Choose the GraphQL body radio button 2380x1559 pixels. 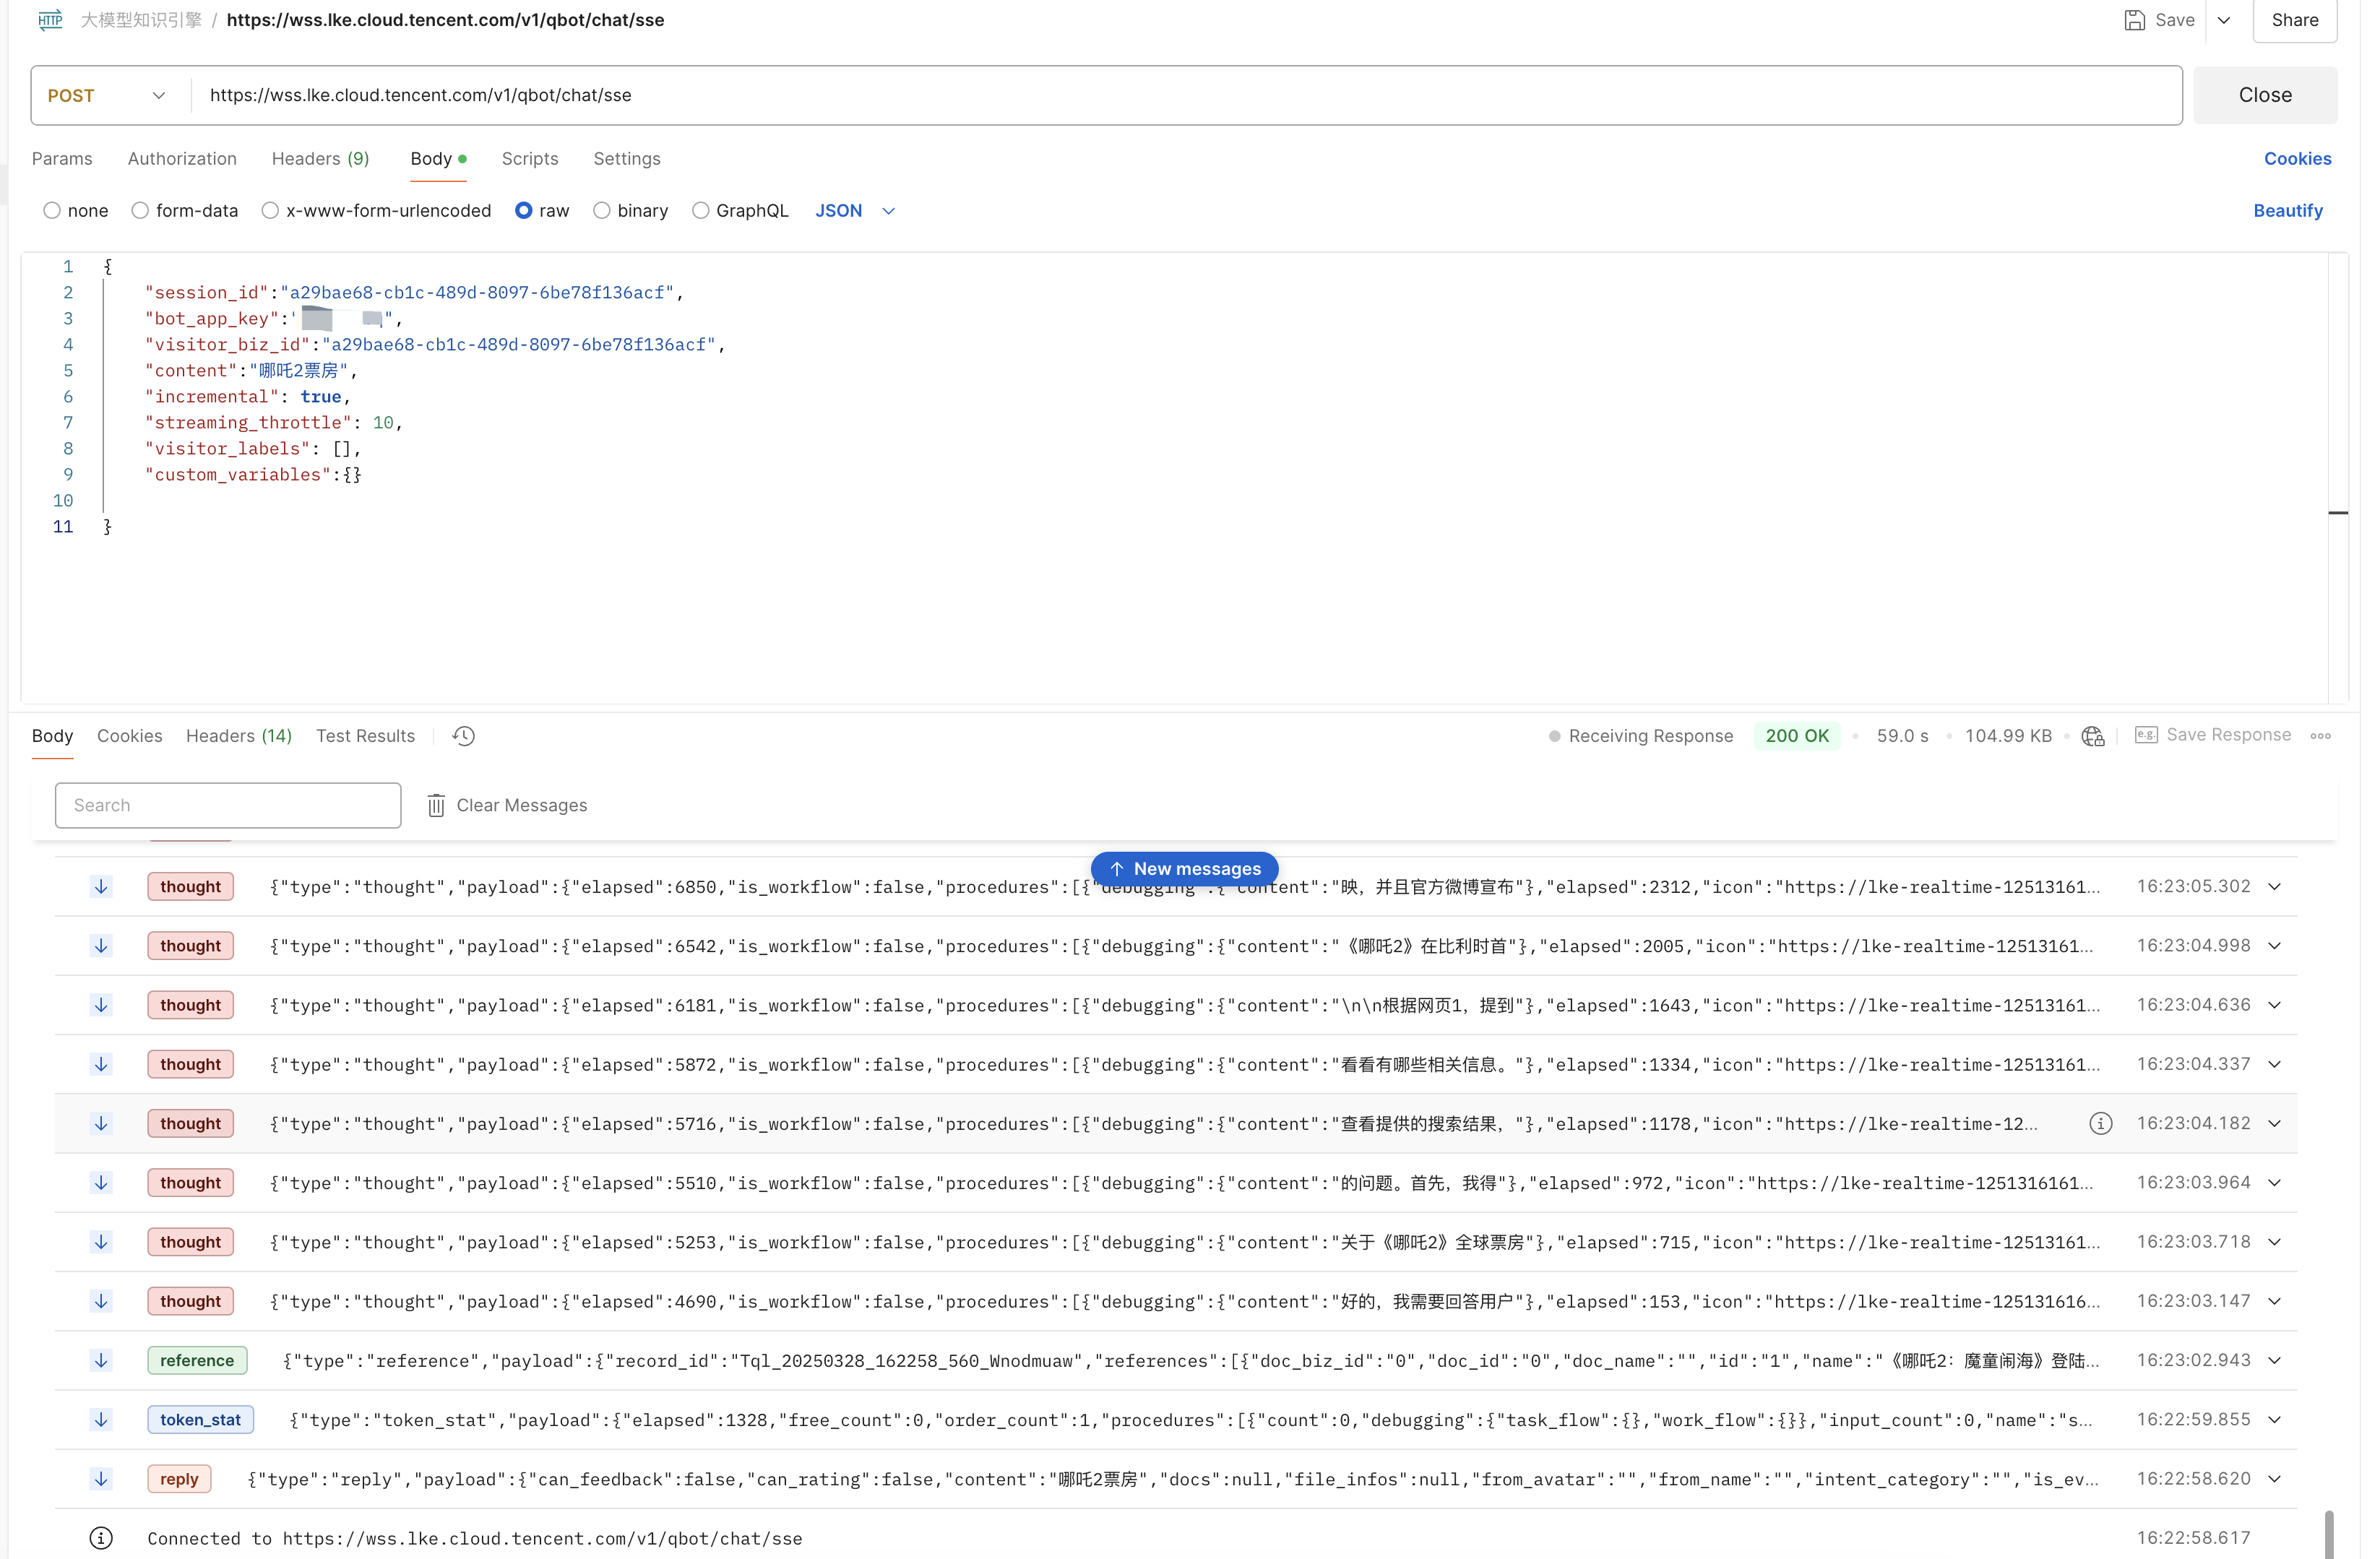click(701, 211)
